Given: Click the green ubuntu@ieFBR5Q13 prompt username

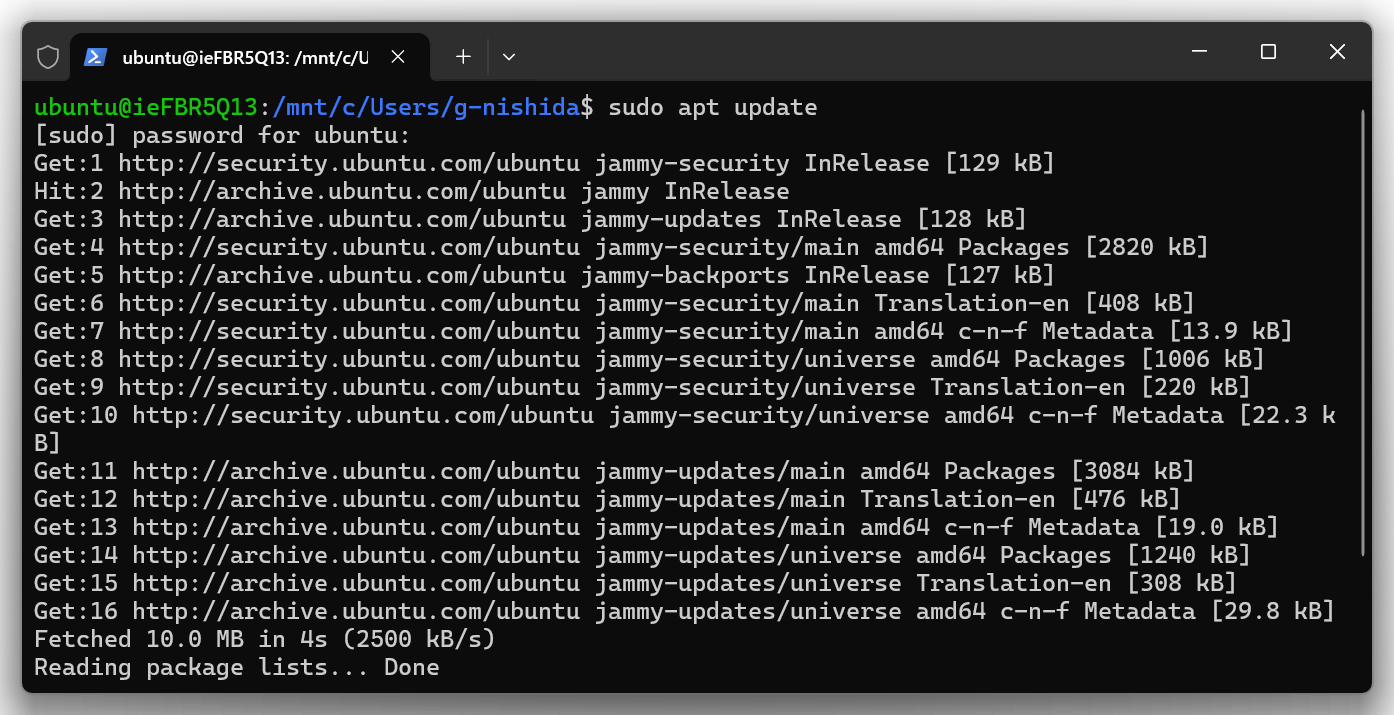Looking at the screenshot, I should coord(146,107).
